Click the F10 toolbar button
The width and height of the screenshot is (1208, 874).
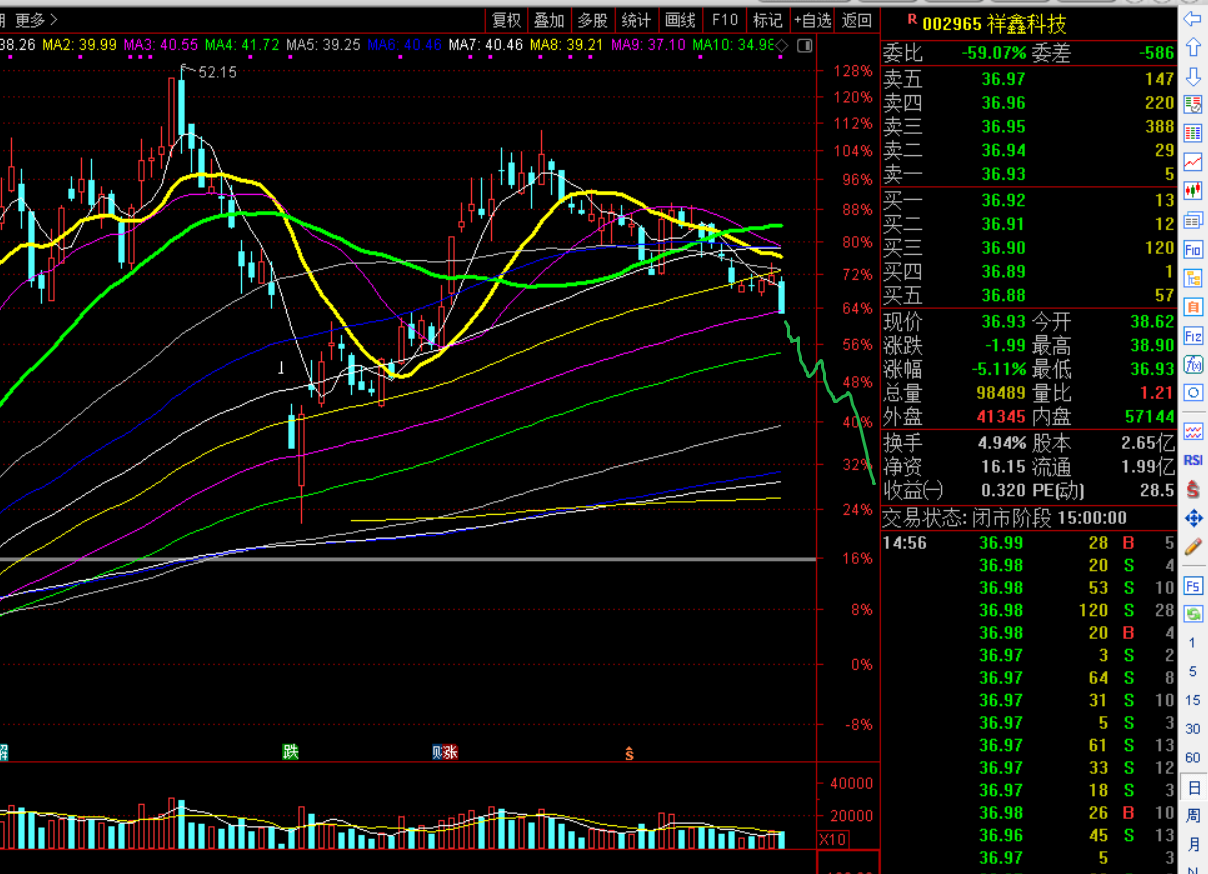(724, 20)
